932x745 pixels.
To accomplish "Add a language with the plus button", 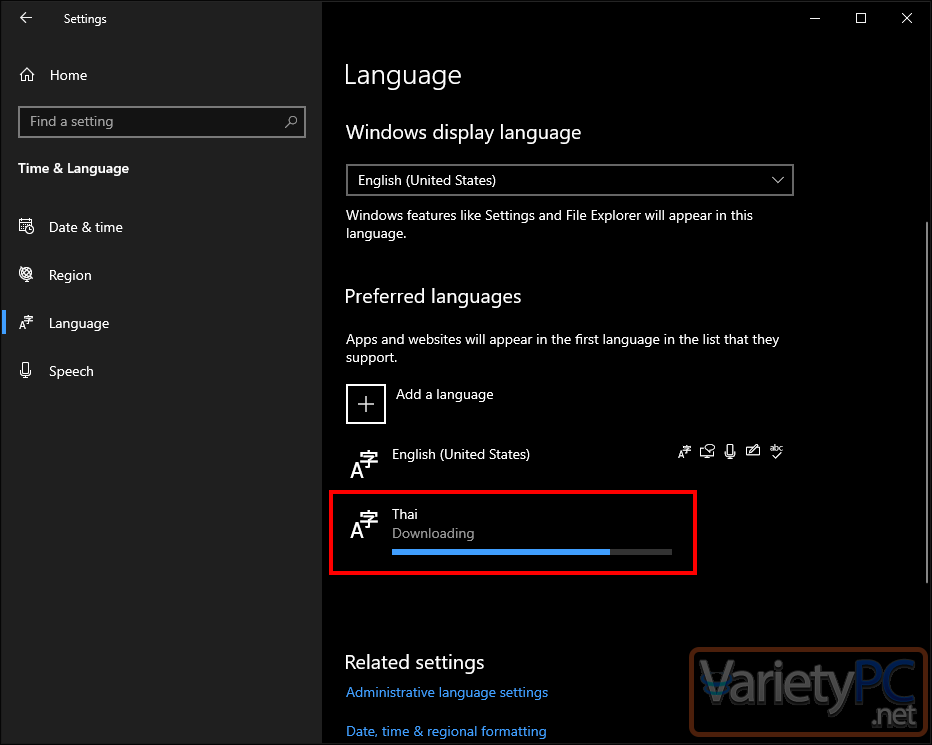I will point(366,404).
